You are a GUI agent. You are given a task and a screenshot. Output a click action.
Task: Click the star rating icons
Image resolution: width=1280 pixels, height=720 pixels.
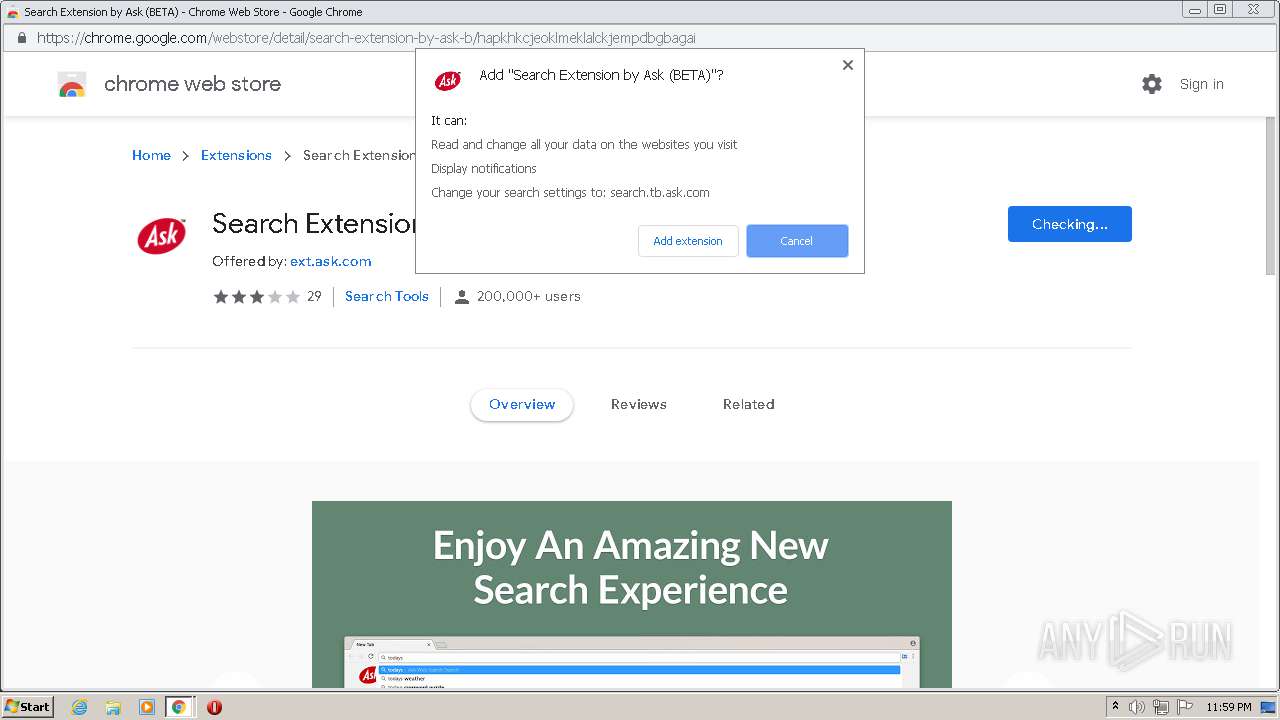256,297
